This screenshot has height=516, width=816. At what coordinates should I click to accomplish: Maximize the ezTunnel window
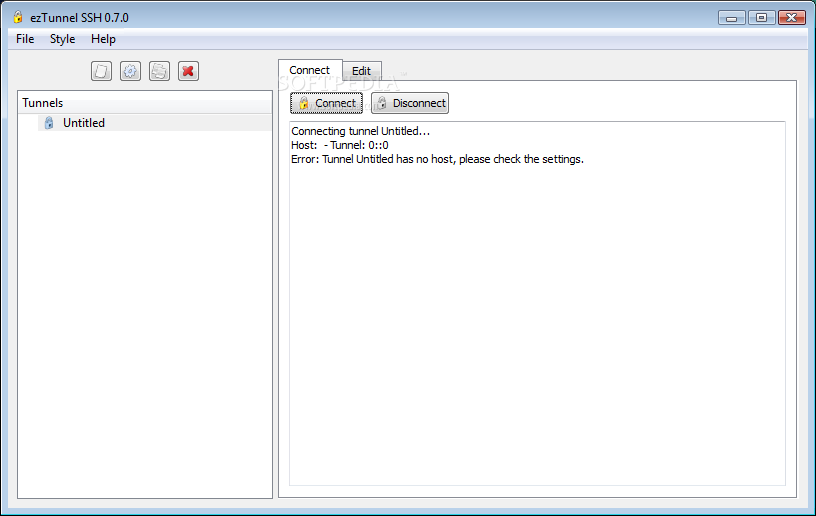tap(761, 18)
